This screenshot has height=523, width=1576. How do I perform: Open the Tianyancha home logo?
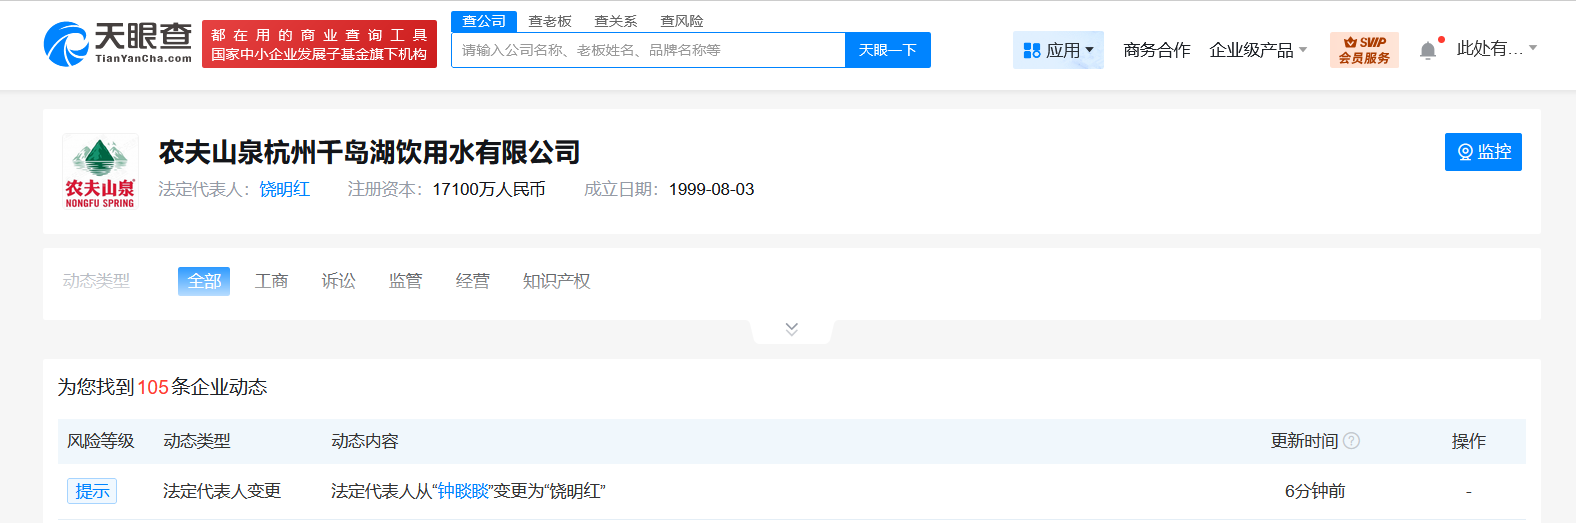click(x=118, y=44)
